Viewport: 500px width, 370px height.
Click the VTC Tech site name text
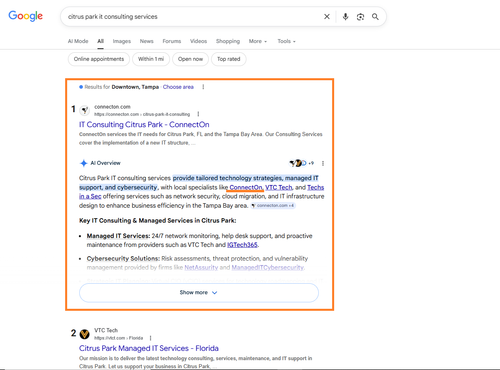(x=106, y=330)
